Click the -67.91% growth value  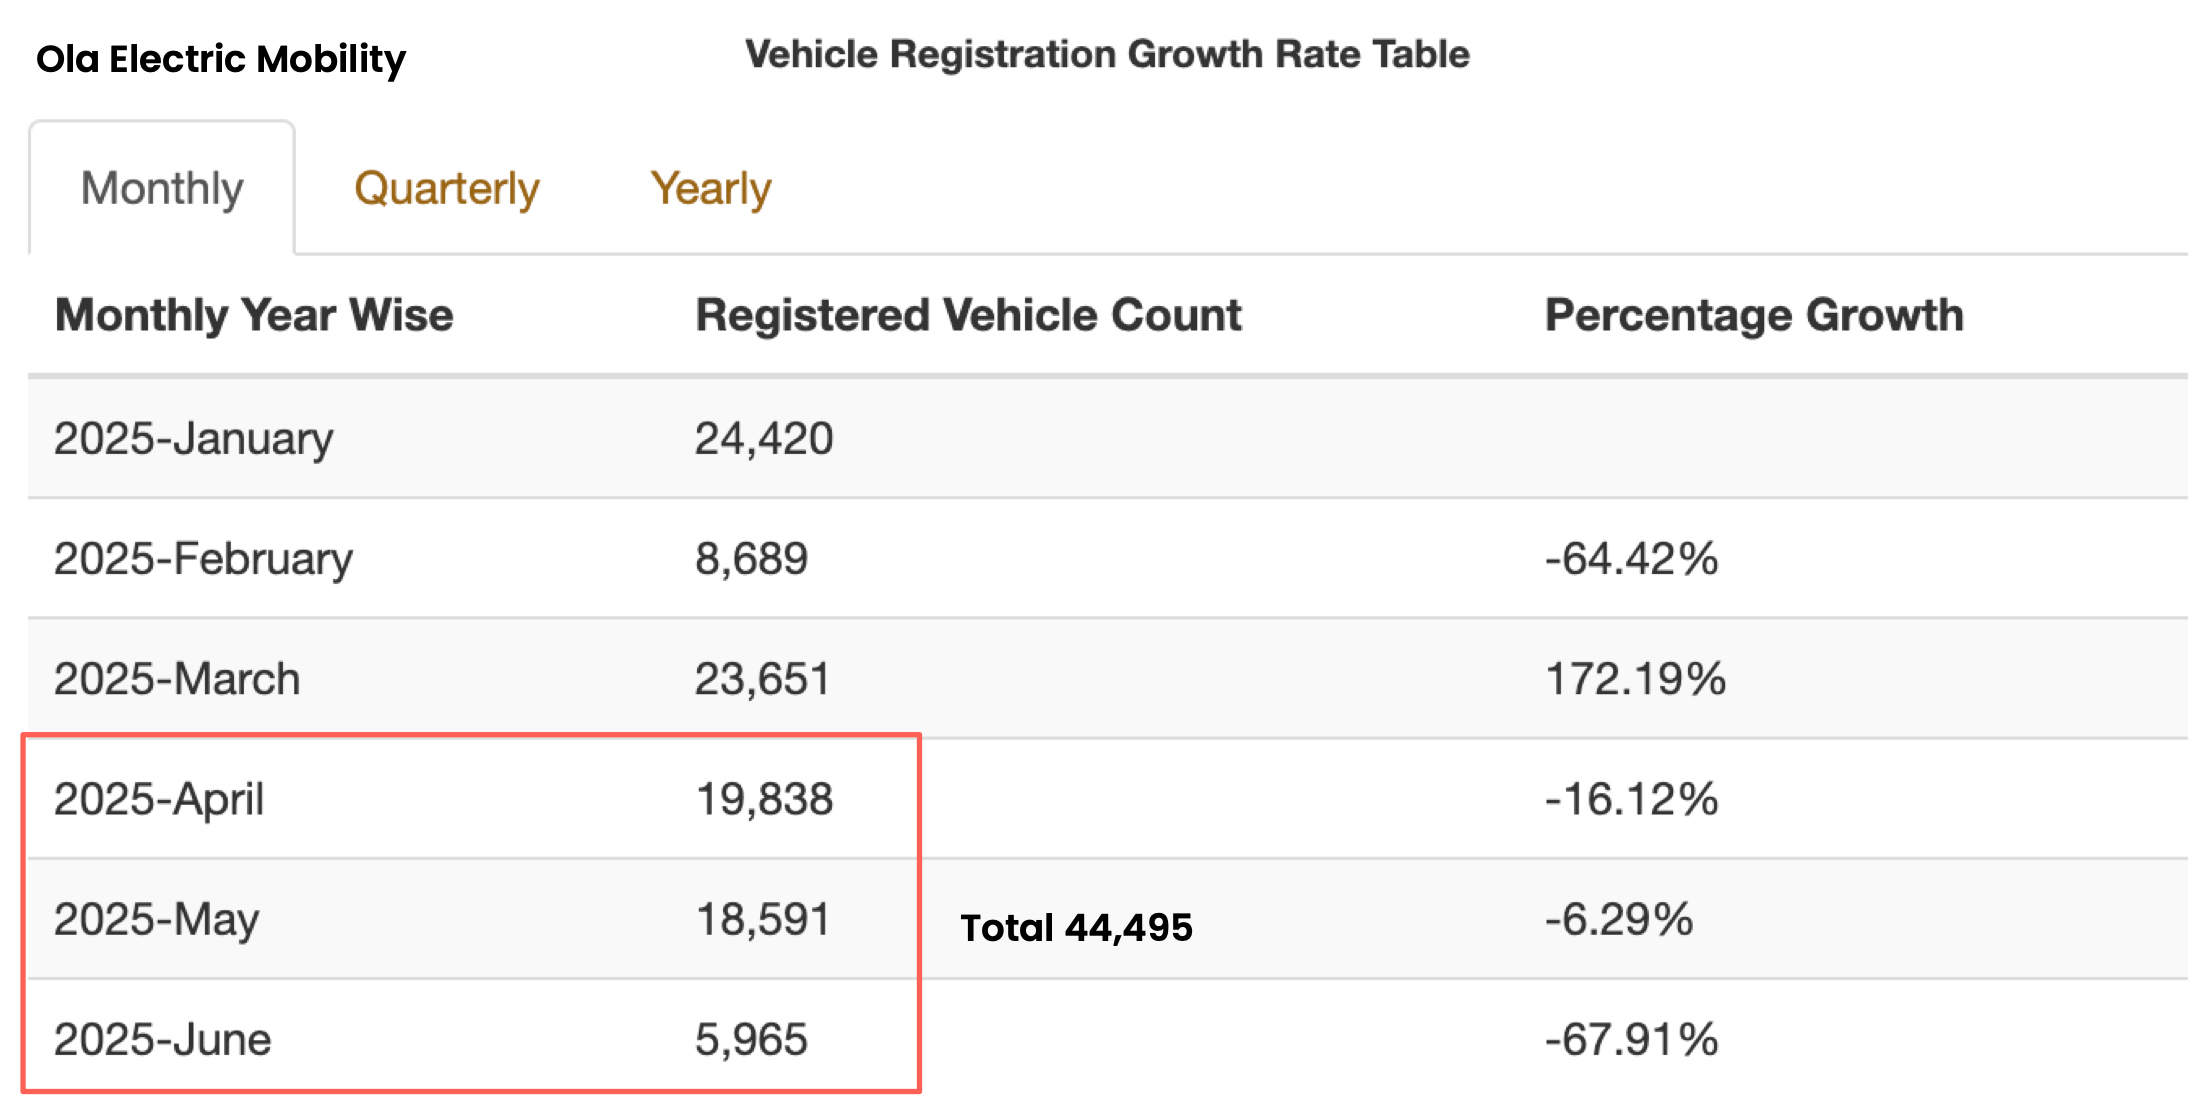(x=1631, y=1039)
